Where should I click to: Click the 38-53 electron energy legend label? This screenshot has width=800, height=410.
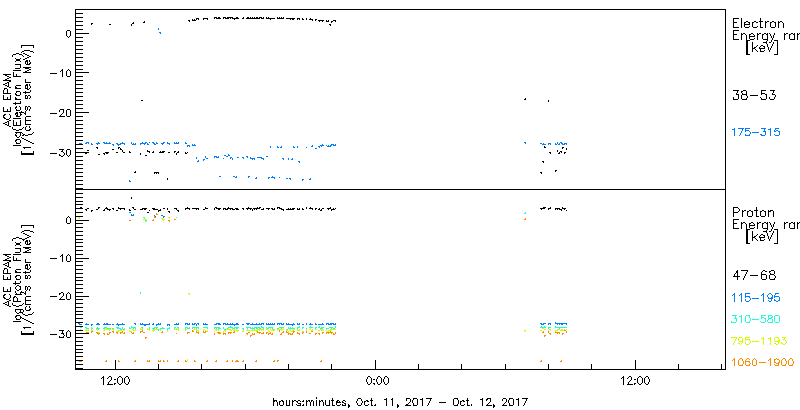coord(754,95)
